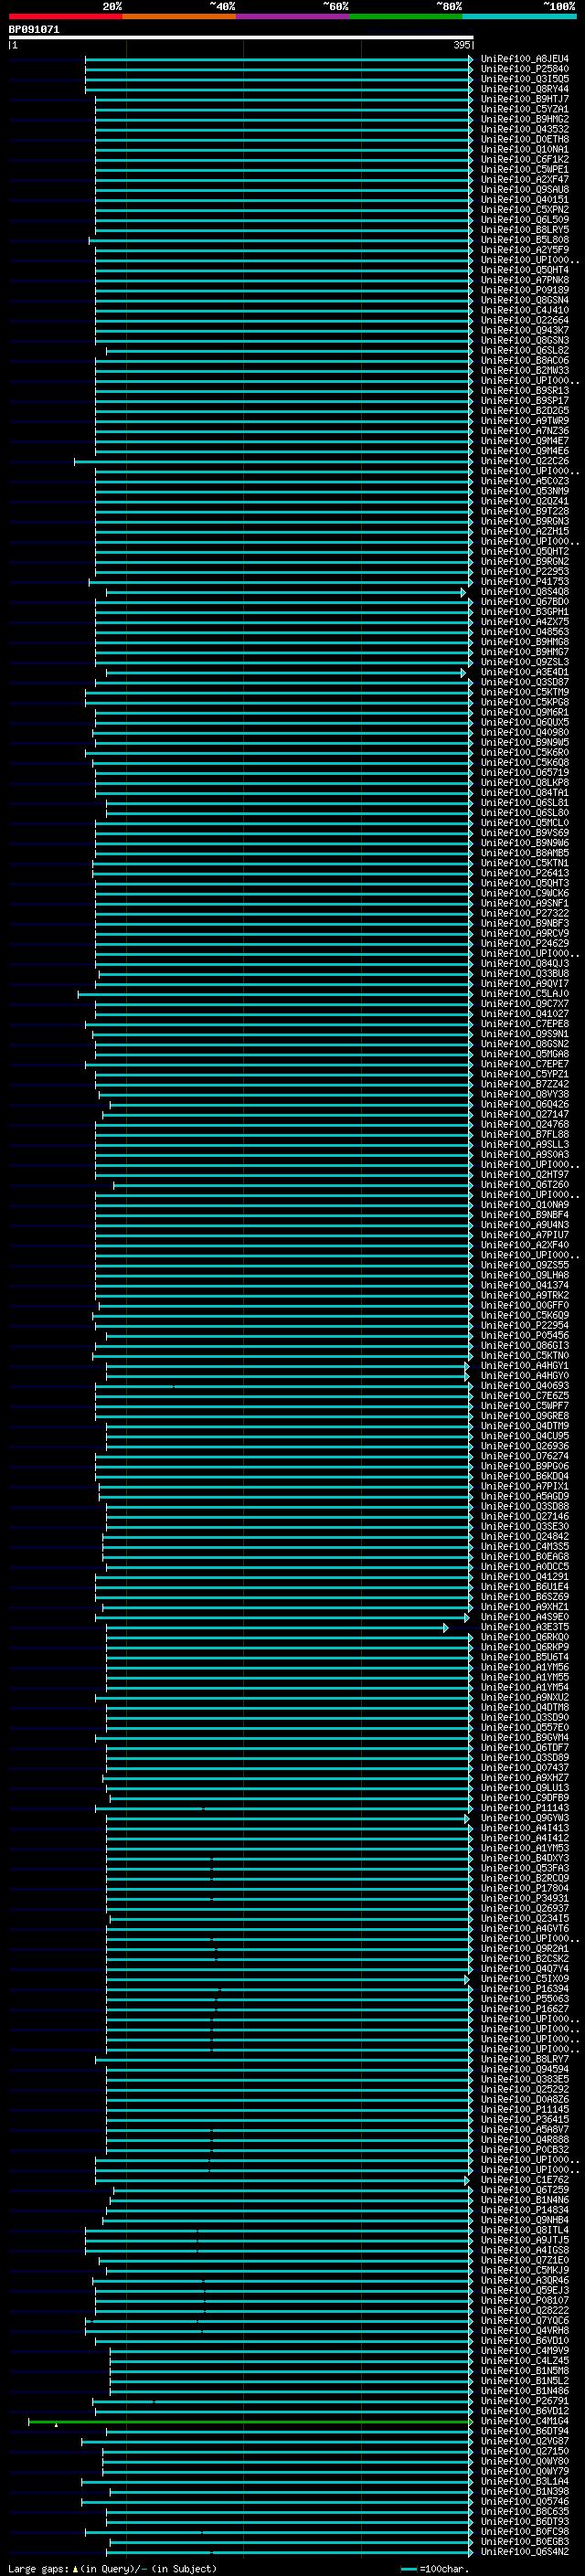Select hit label UniRef100_Q9GRE8
Screen dimensions: 585x2576
pos(525,1416)
